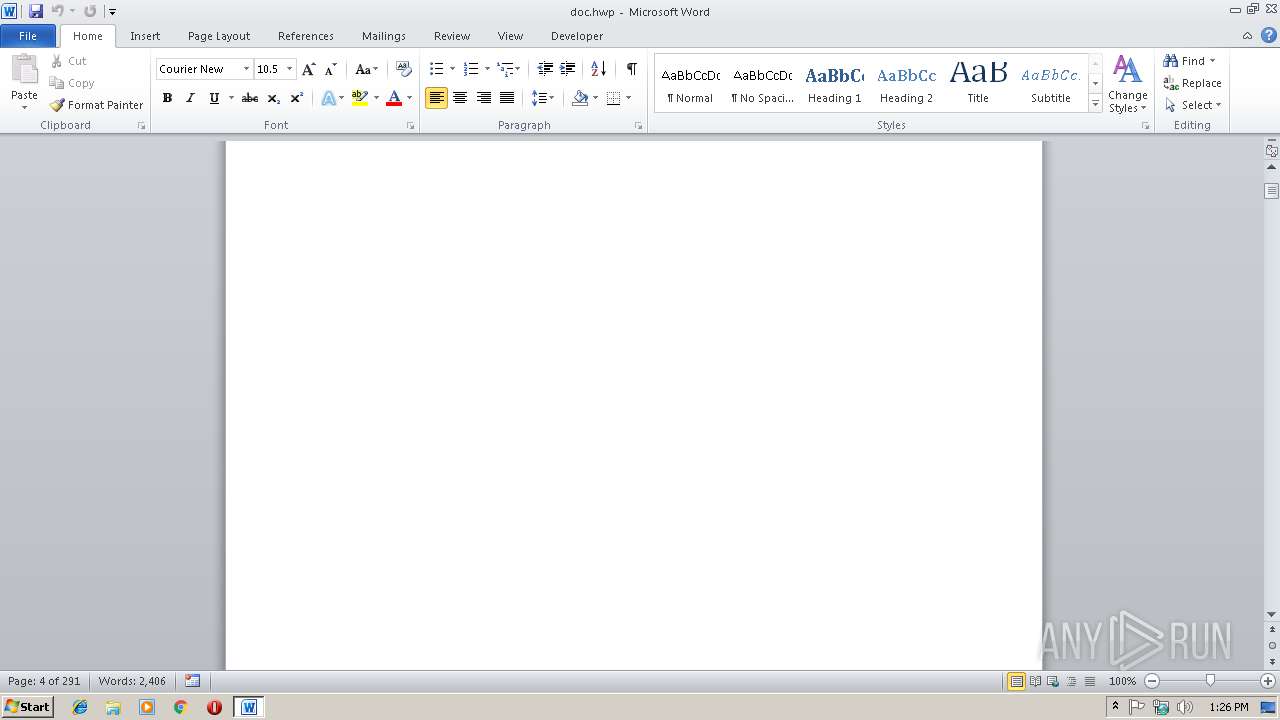Expand the Styles gallery More arrow
This screenshot has height=720, width=1280.
tap(1095, 104)
